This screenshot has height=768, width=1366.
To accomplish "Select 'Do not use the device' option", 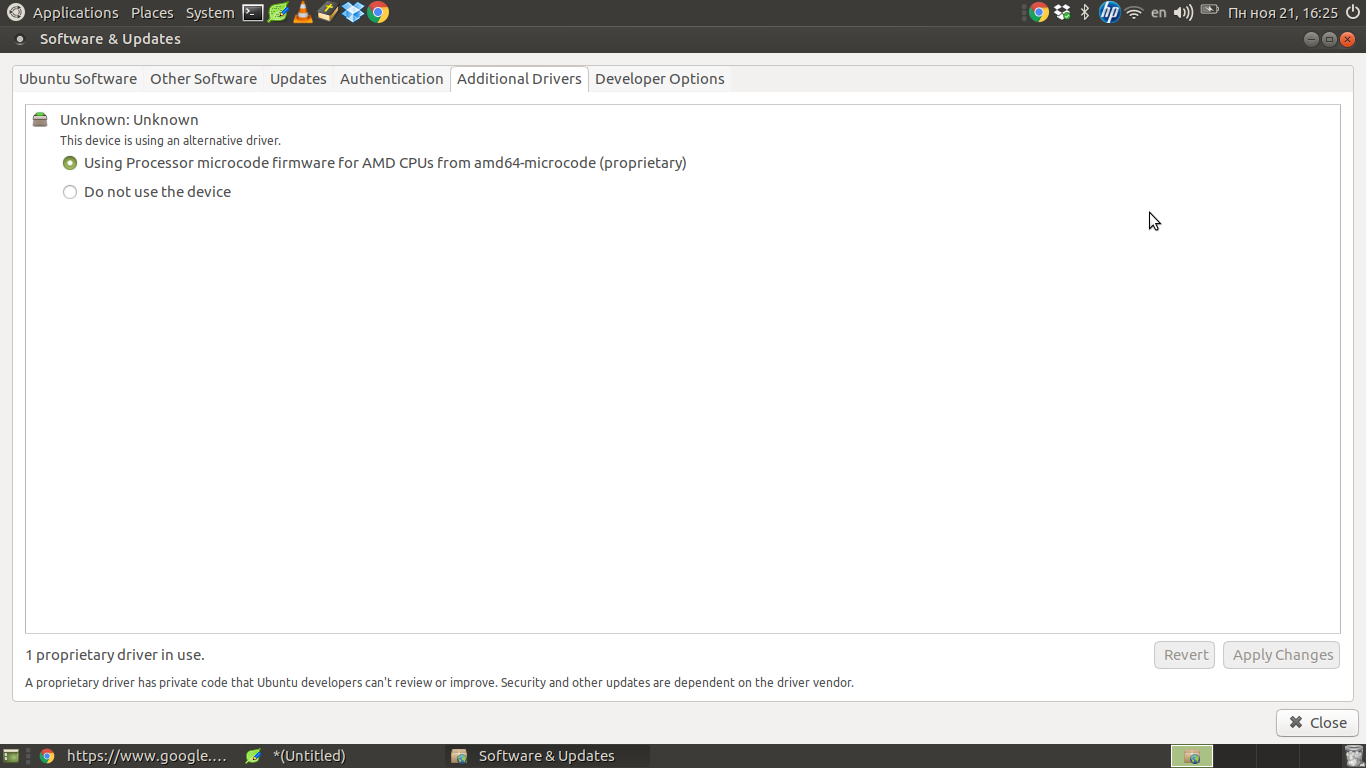I will [70, 192].
